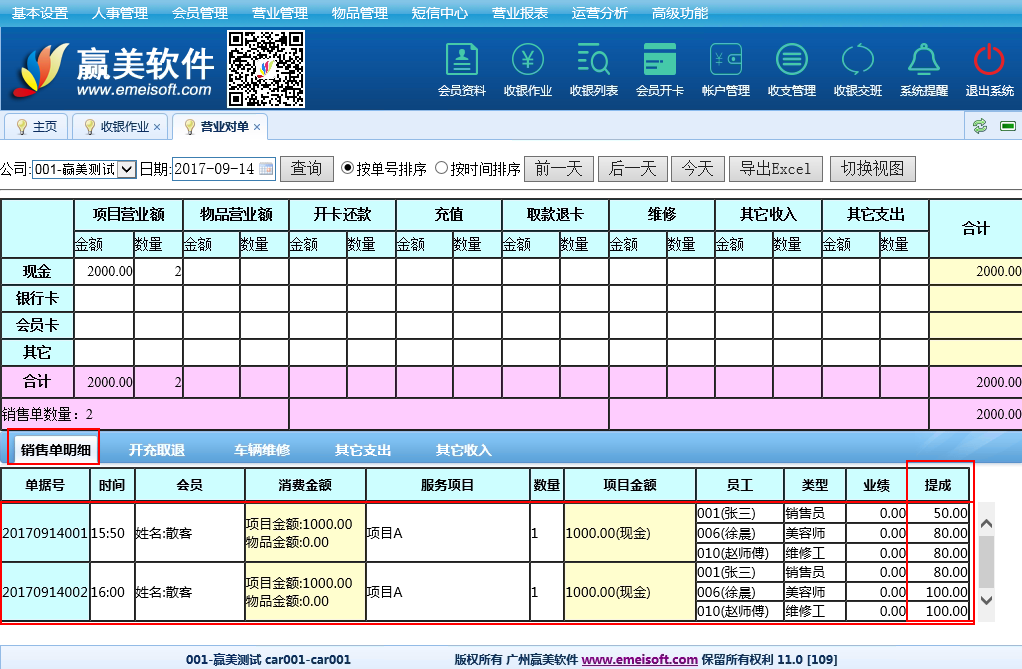This screenshot has width=1022, height=669.
Task: Click the 导出Excel button
Action: [x=775, y=169]
